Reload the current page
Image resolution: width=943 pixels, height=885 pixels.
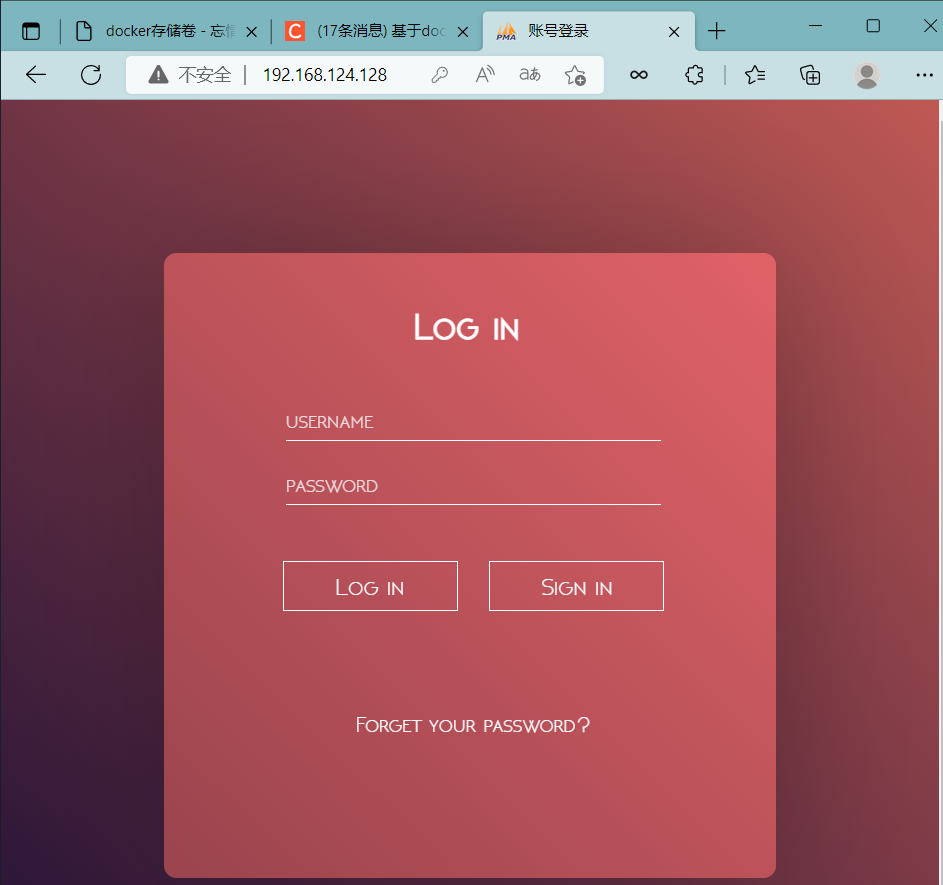point(91,75)
